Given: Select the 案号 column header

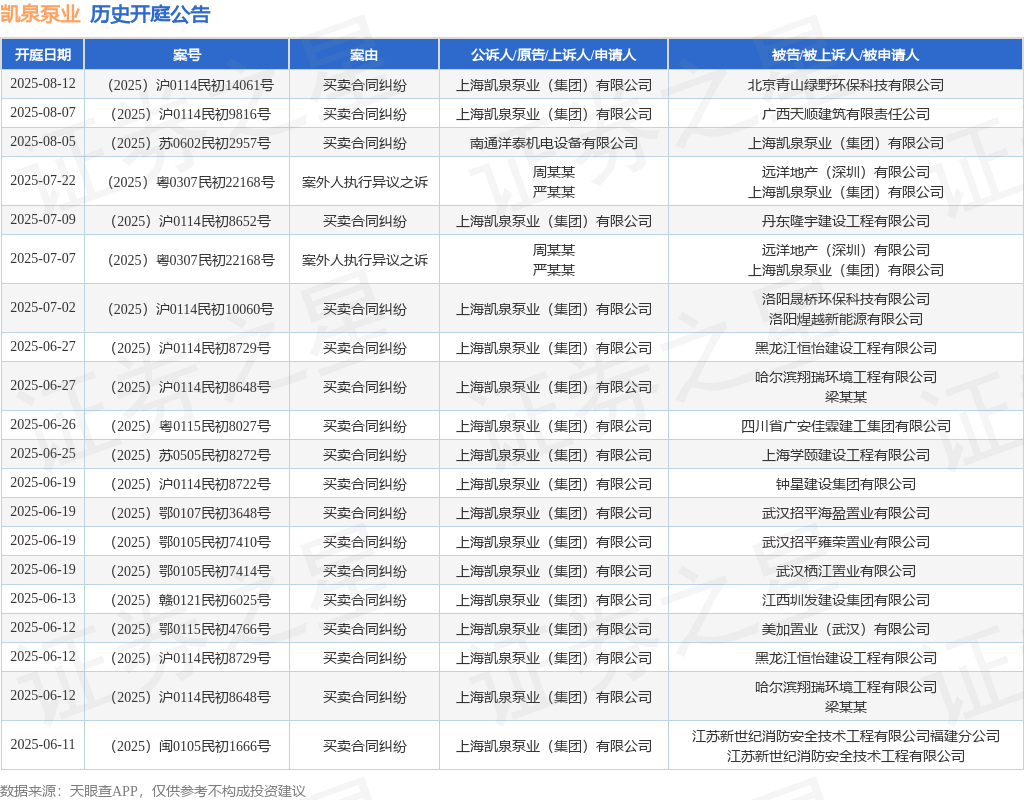Looking at the screenshot, I should [187, 55].
